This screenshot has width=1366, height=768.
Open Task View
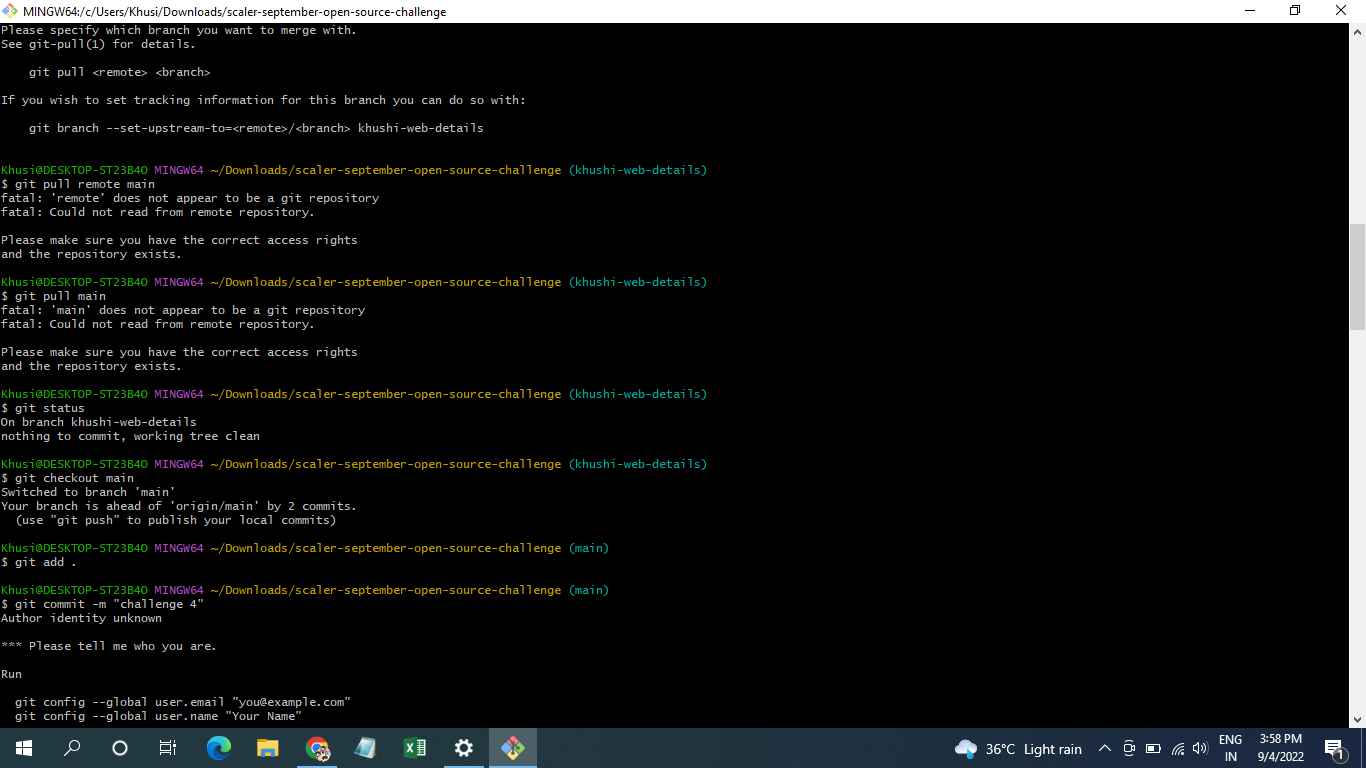click(x=167, y=748)
